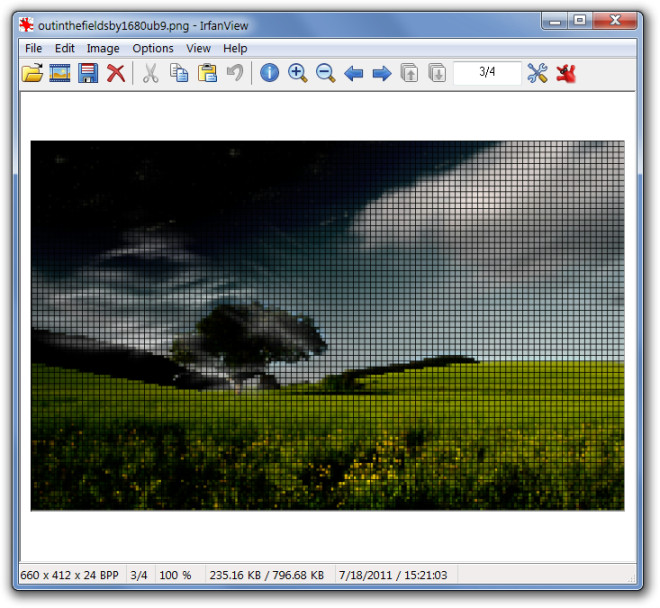
Task: Open Image Information via blue i icon
Action: point(269,73)
